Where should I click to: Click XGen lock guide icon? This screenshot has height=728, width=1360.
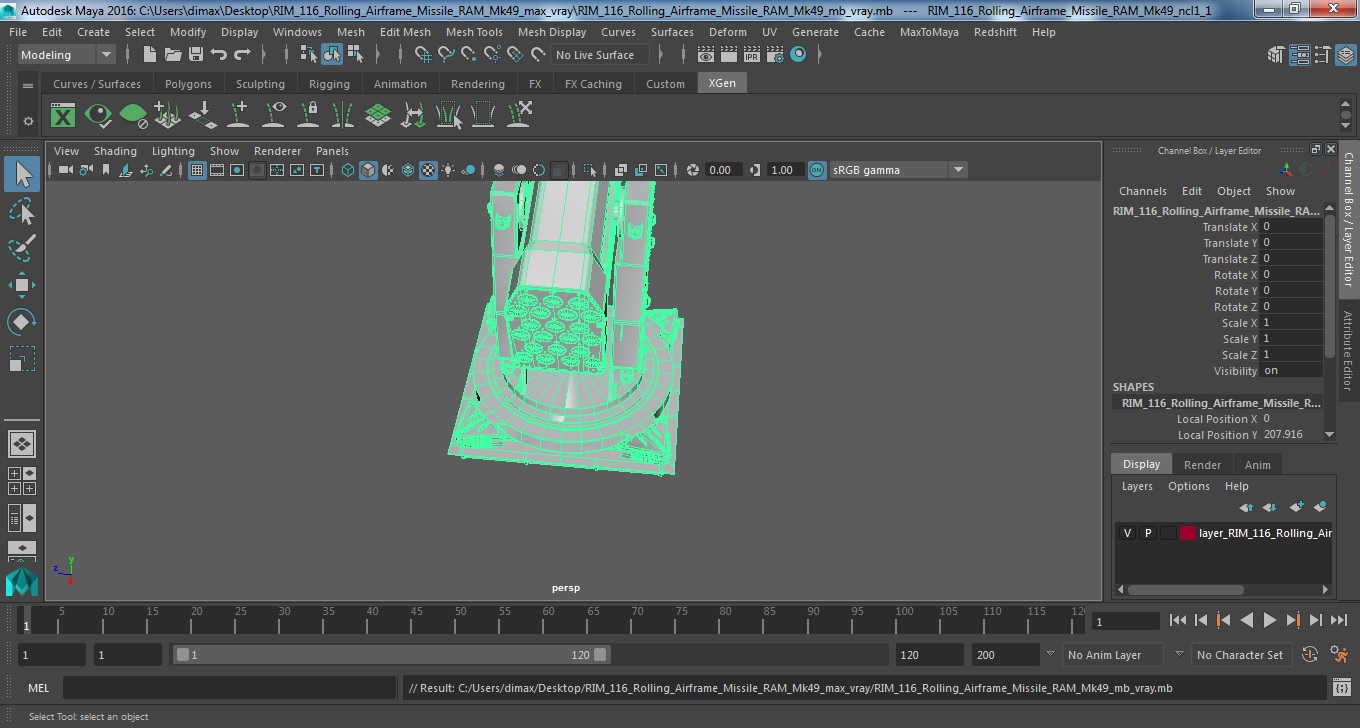tap(308, 116)
